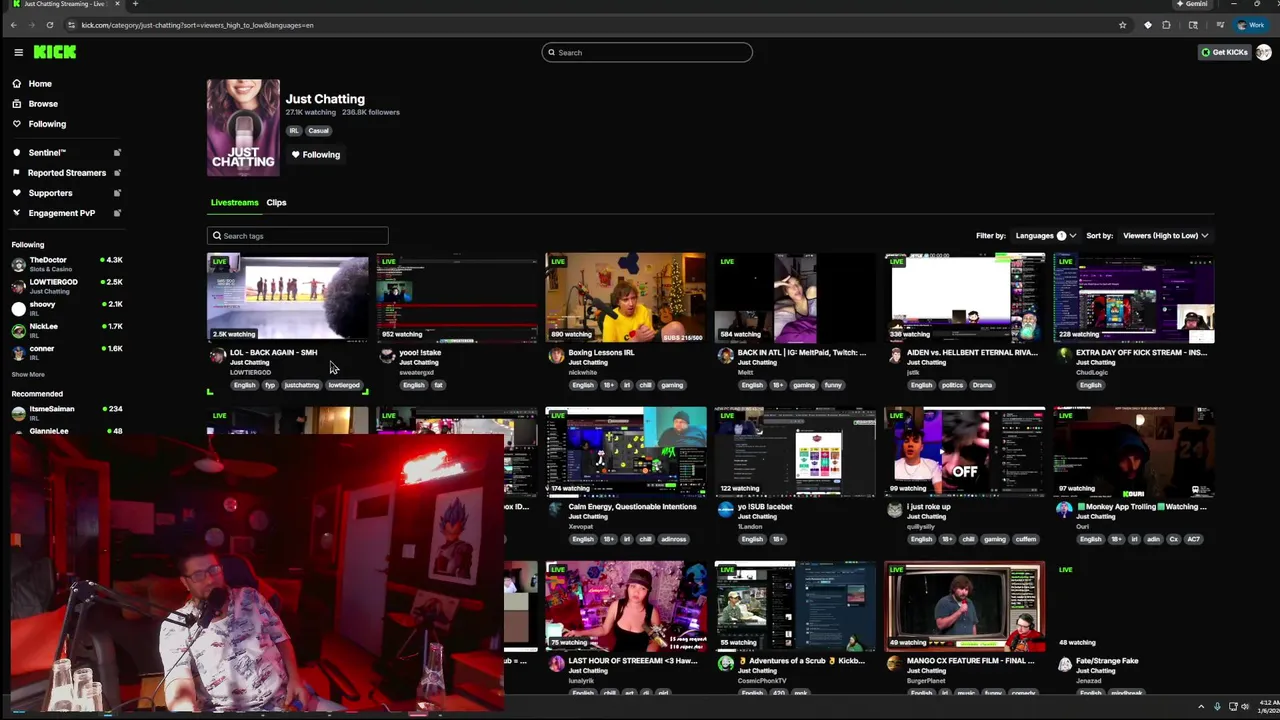Open Viewers (High to Low) sort dropdown
1280x720 pixels.
(x=1166, y=236)
